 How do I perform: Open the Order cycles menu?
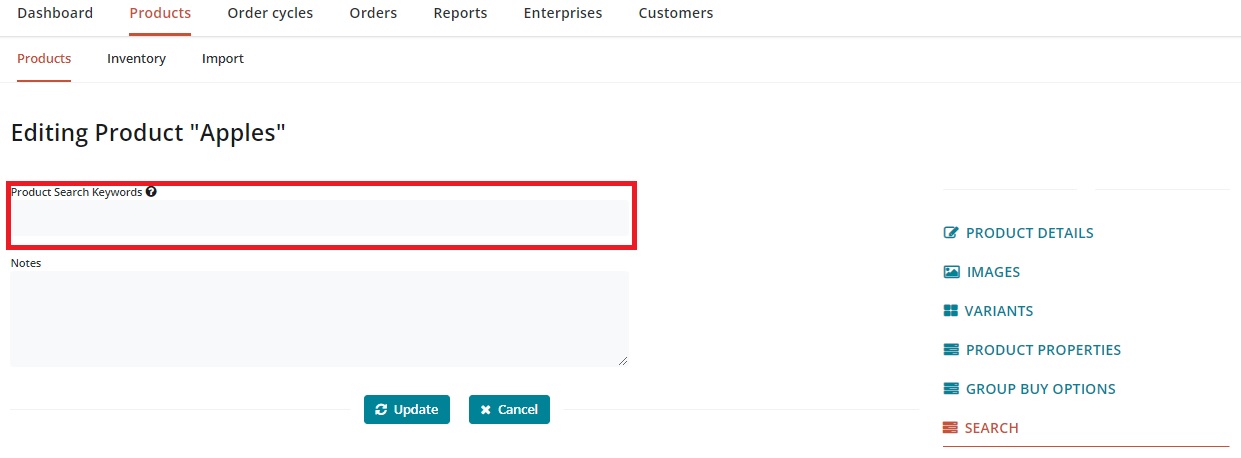(270, 13)
